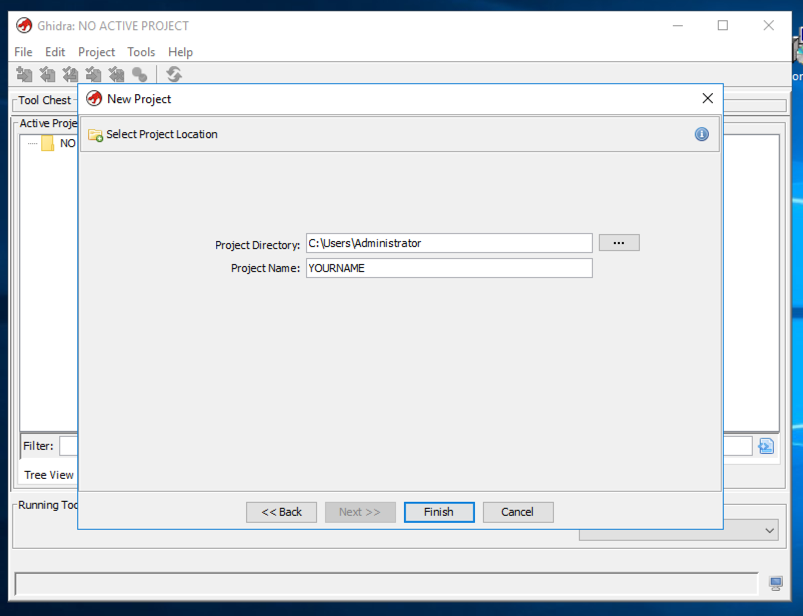Close the Ghidra main window

tap(769, 25)
